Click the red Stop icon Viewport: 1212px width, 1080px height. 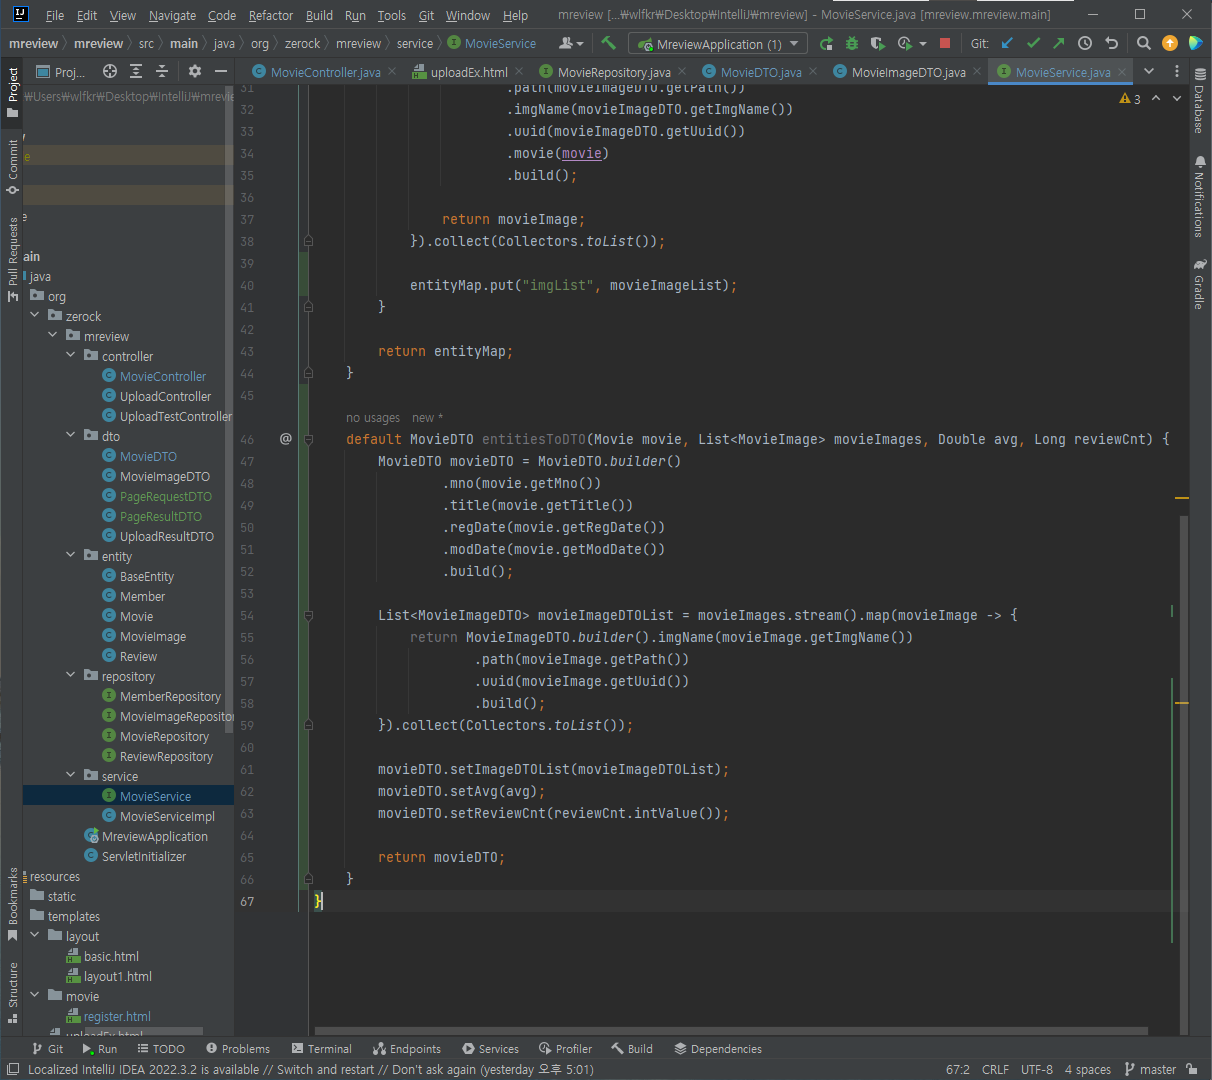point(945,43)
